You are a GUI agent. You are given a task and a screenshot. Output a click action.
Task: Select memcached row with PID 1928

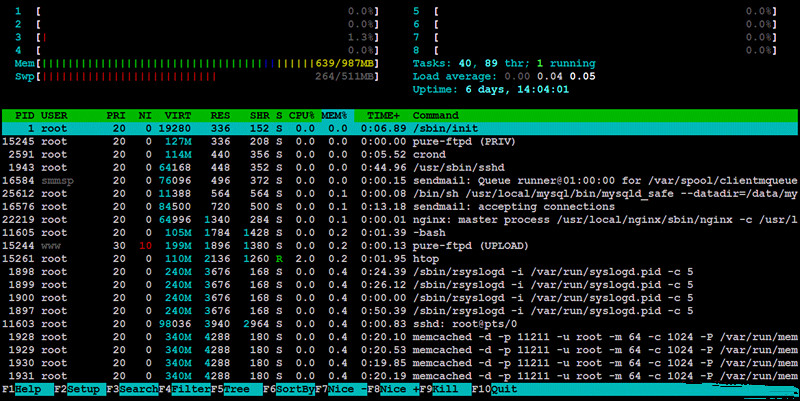[x=399, y=337]
